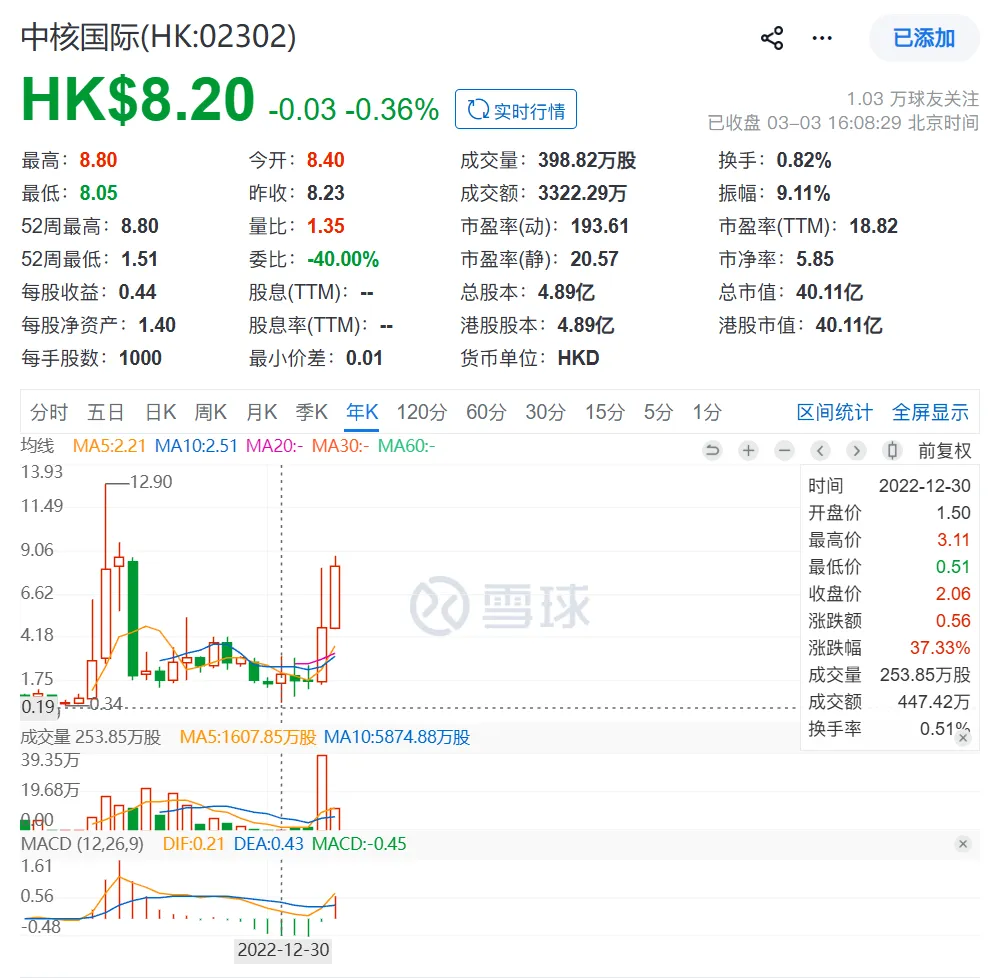Move chart left with the chevron icon
The height and width of the screenshot is (978, 999).
(821, 451)
